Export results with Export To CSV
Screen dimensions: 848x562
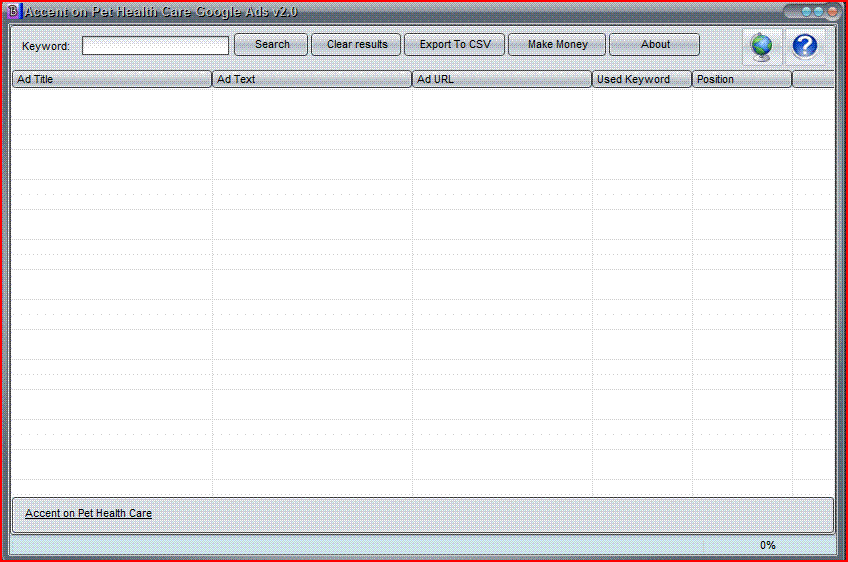click(x=455, y=44)
